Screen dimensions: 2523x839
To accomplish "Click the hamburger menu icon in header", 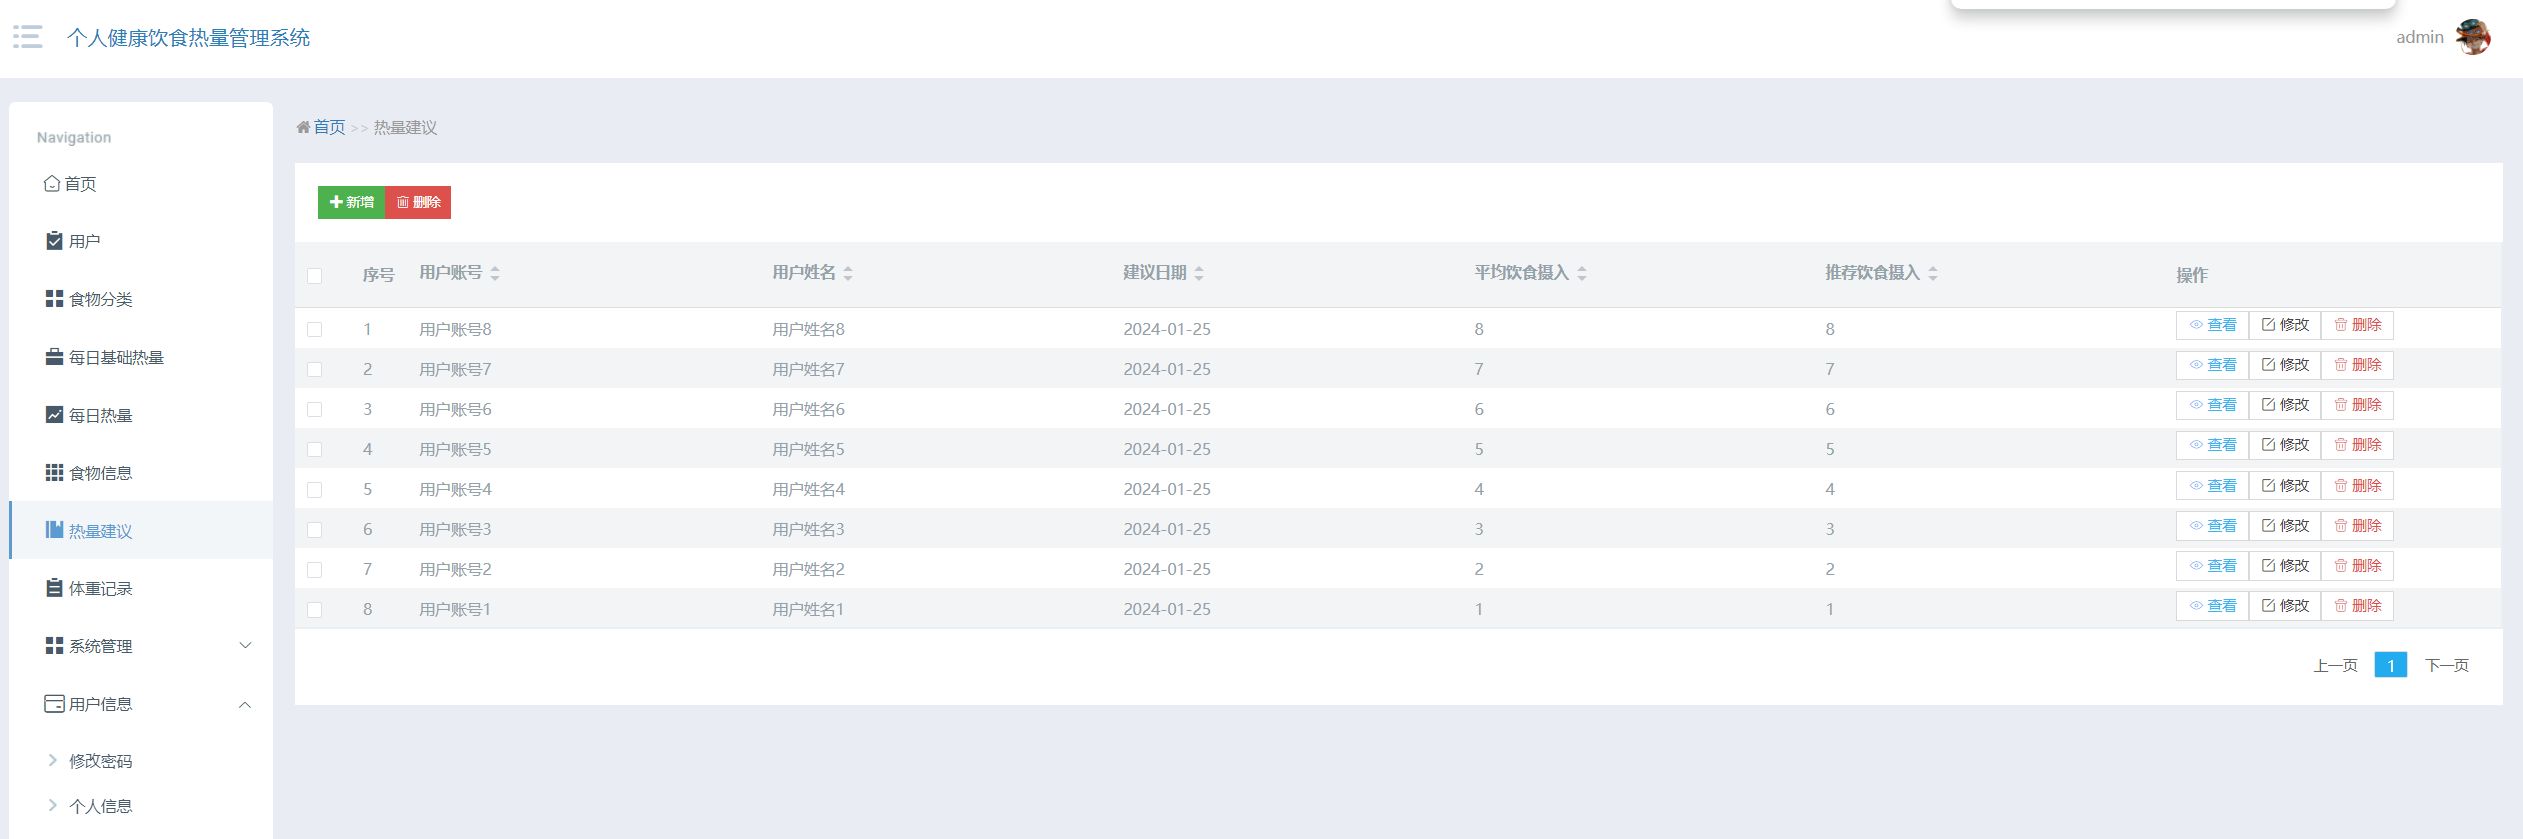I will pyautogui.click(x=27, y=37).
